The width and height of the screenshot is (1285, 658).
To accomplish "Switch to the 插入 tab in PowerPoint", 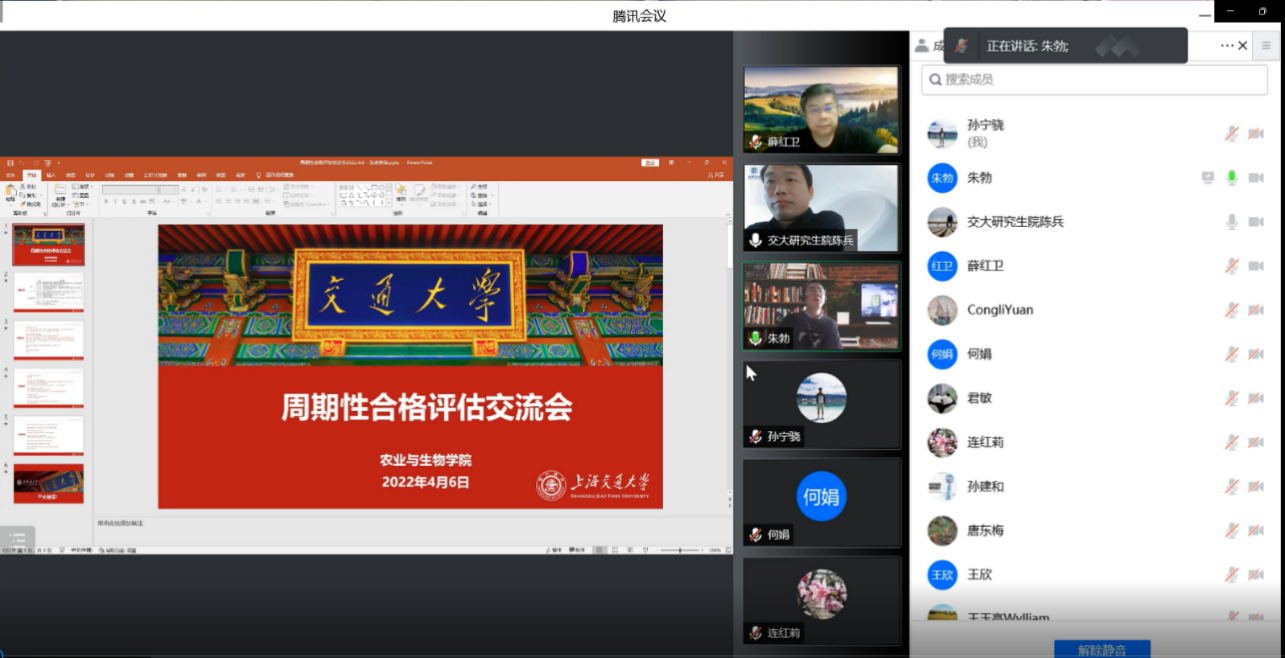I will pos(51,174).
